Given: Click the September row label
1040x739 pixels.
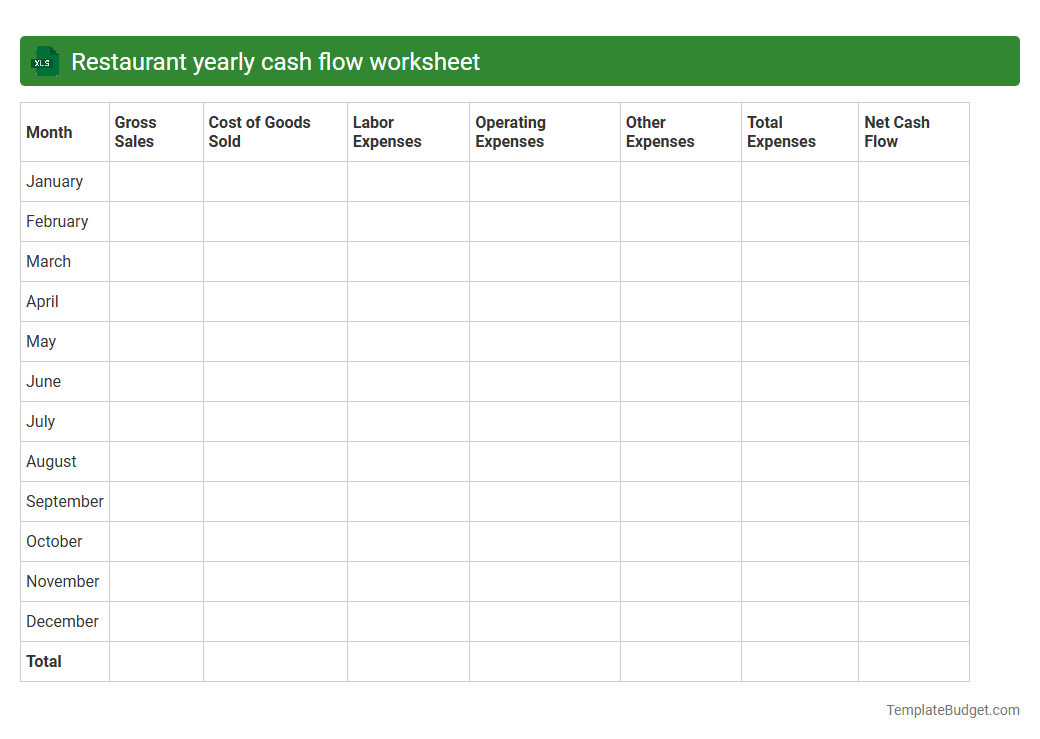Looking at the screenshot, I should tap(64, 501).
